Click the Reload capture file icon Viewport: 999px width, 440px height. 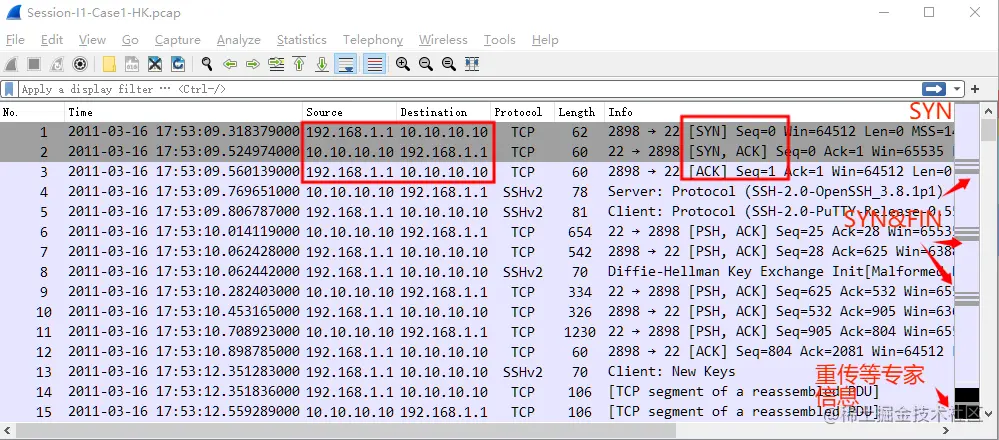pos(178,64)
